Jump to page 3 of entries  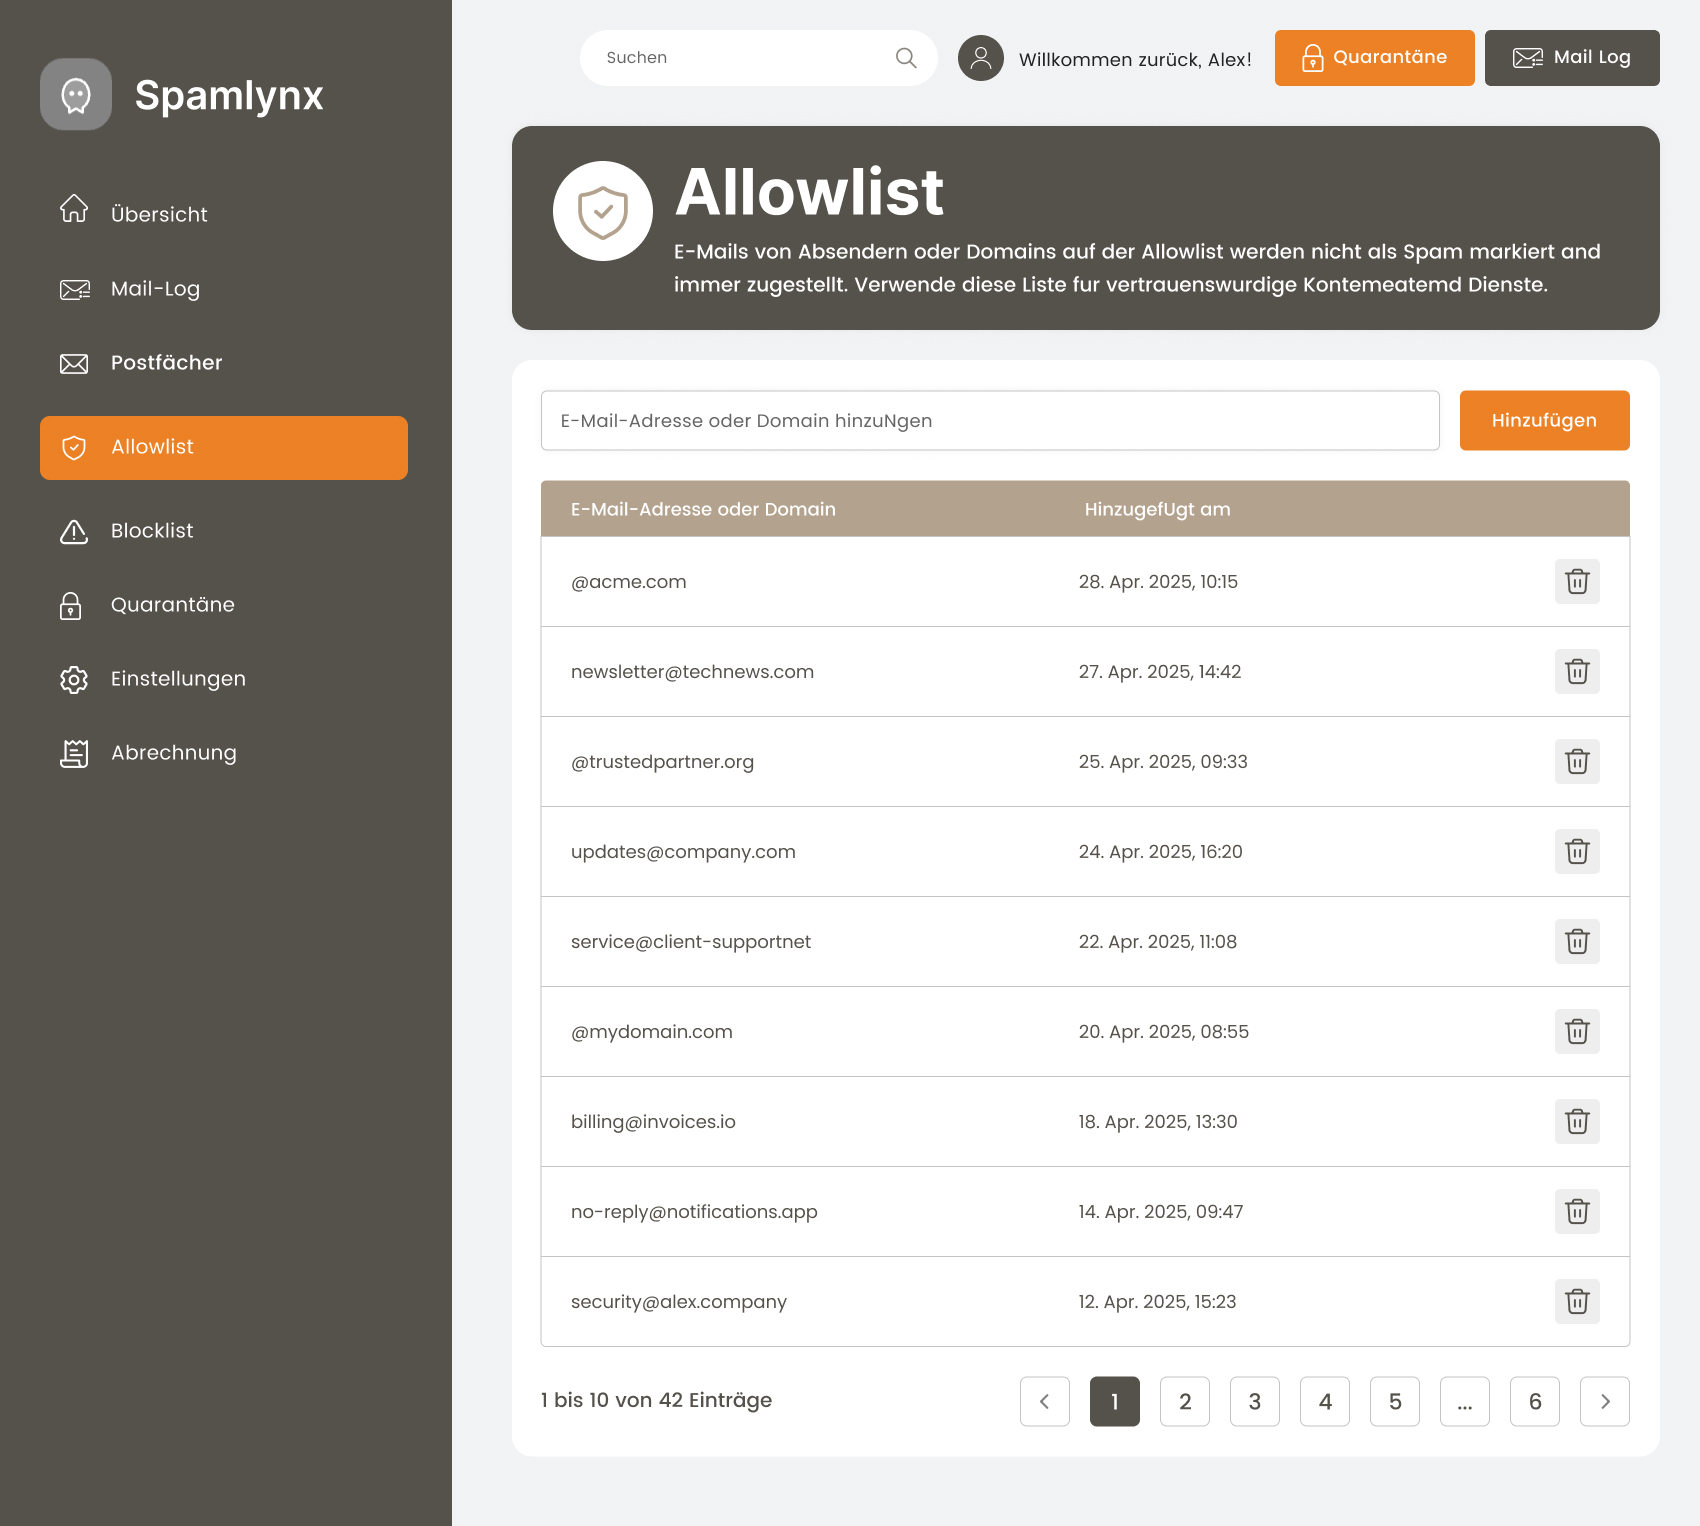1255,1401
